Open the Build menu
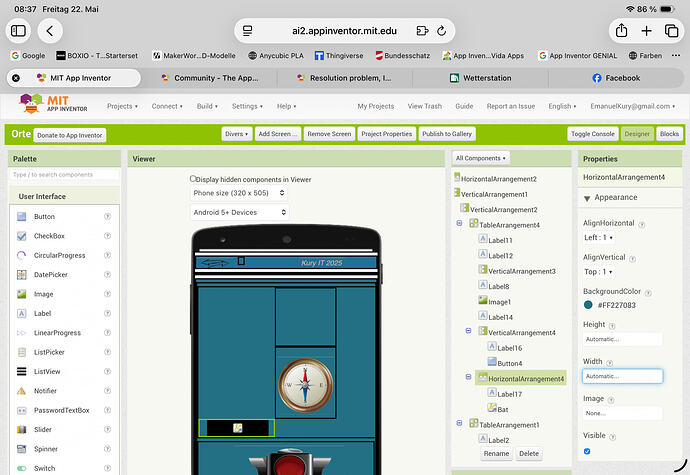The width and height of the screenshot is (690, 475). point(207,106)
